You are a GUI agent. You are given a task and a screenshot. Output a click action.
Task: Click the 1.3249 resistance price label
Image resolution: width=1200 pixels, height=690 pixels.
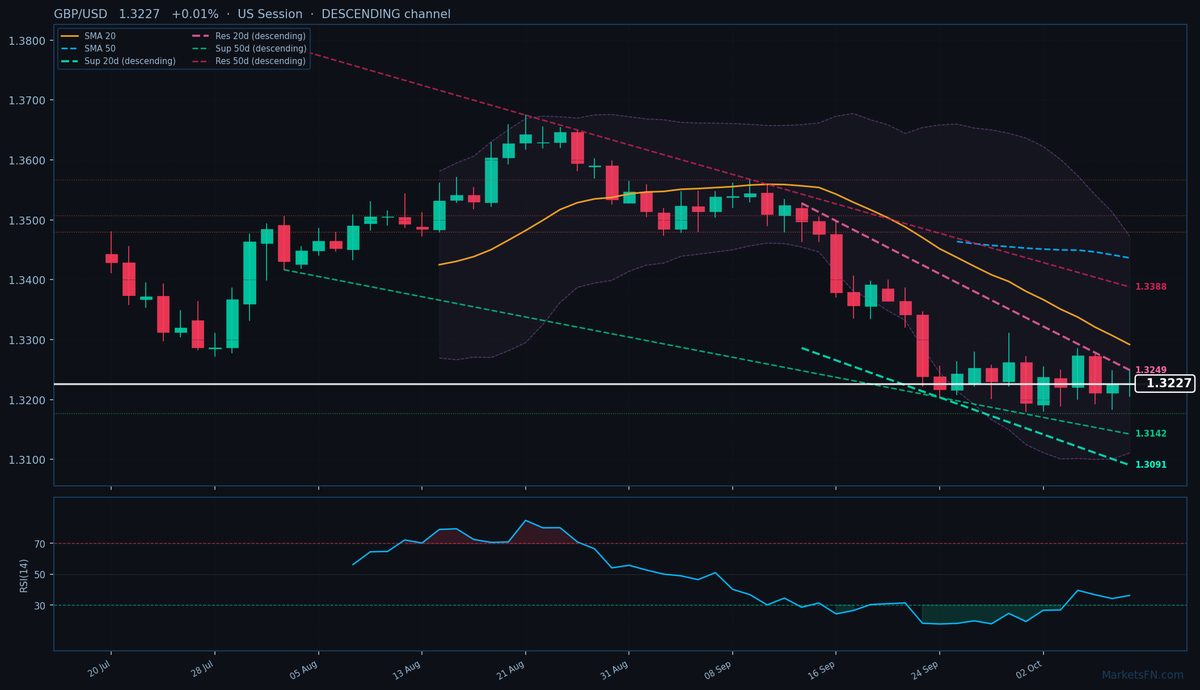[x=1151, y=370]
